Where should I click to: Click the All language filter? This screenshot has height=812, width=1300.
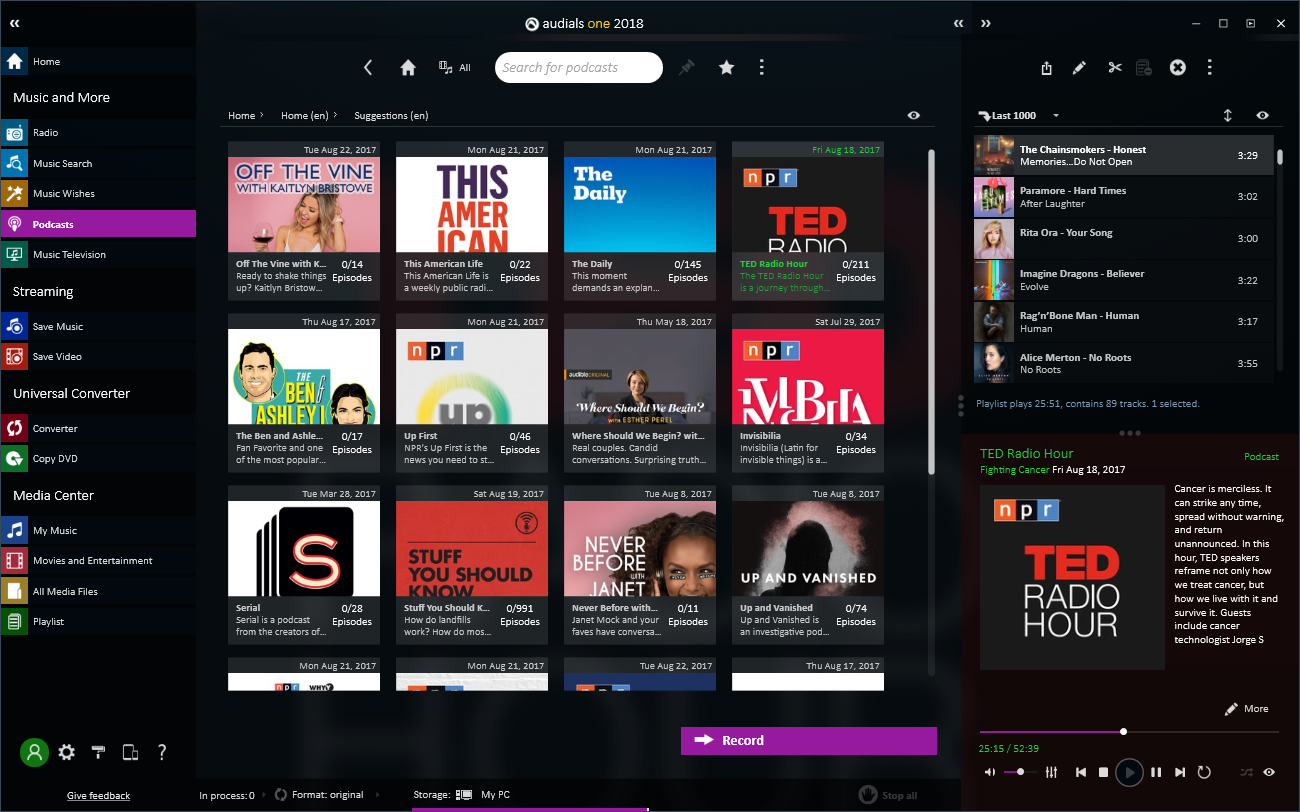455,67
